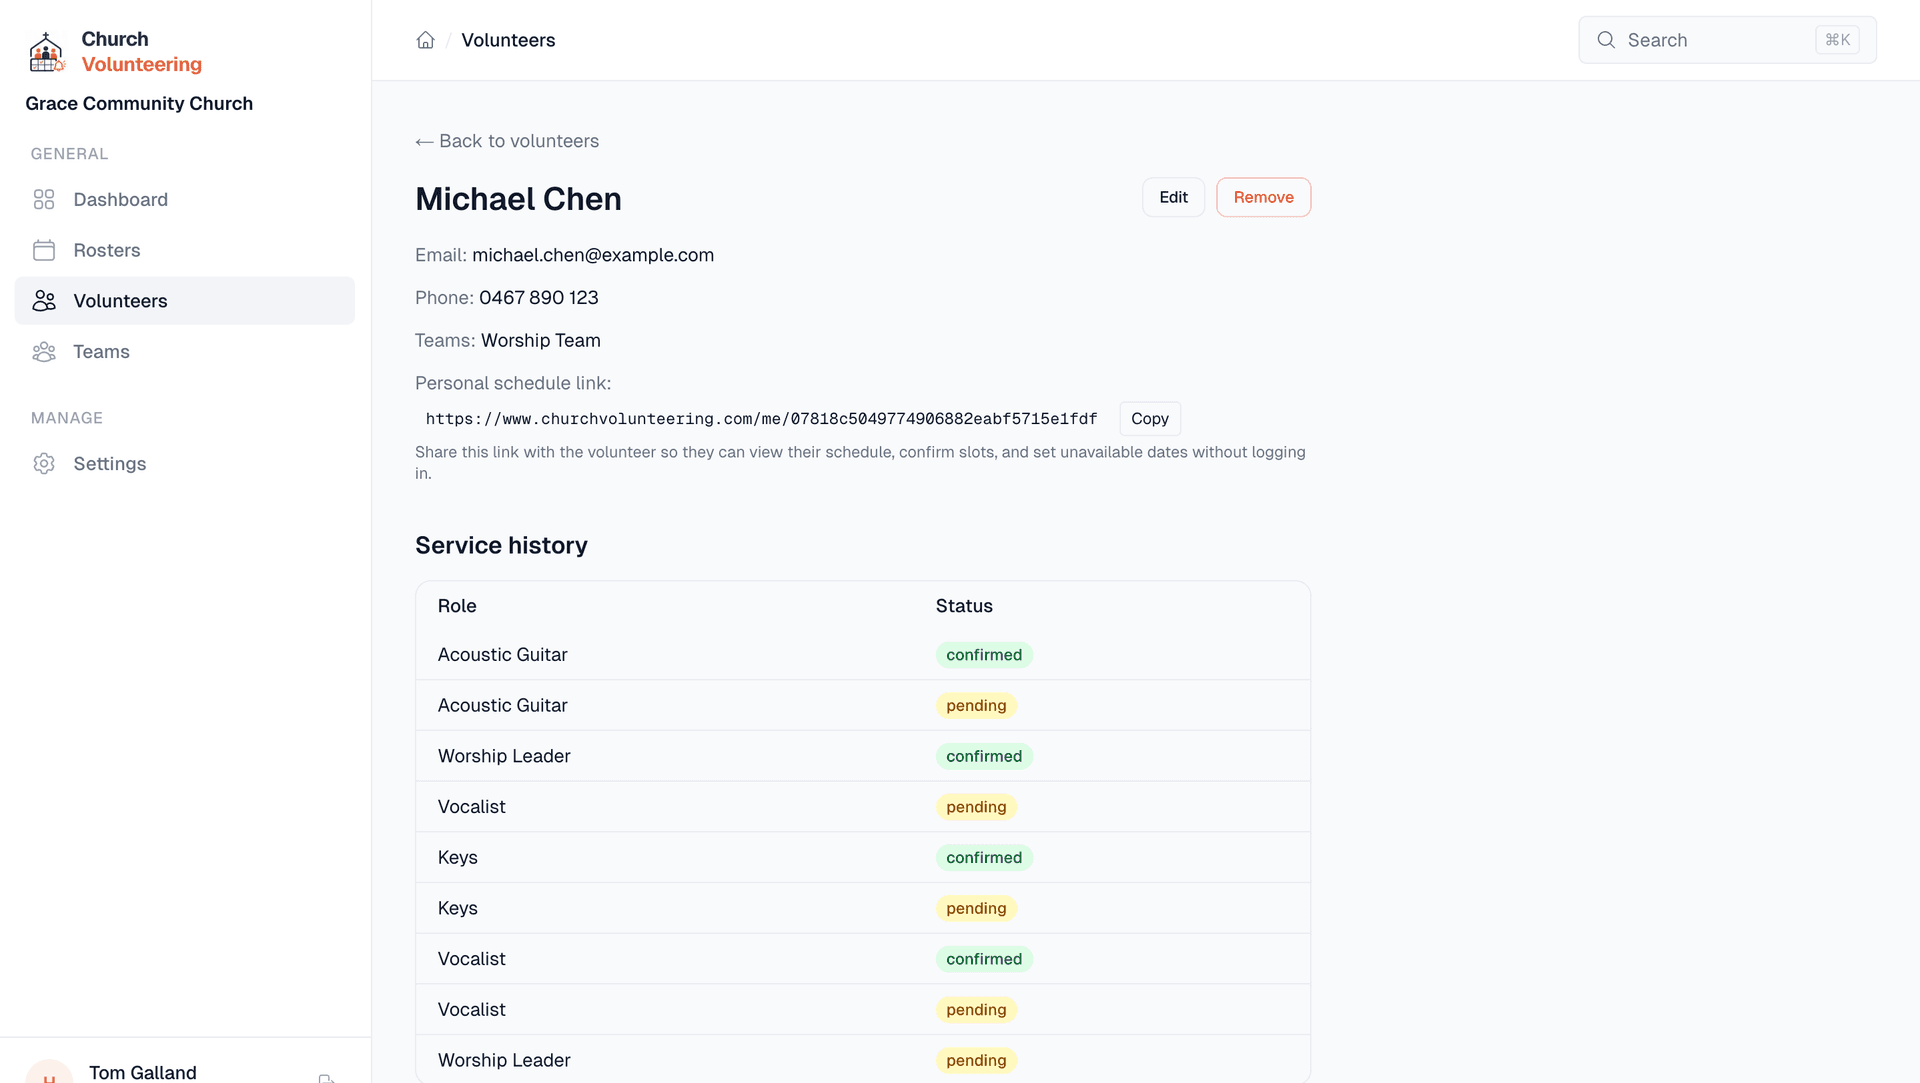Click the Michael Chen heading
The width and height of the screenshot is (1920, 1083).
pyautogui.click(x=518, y=199)
